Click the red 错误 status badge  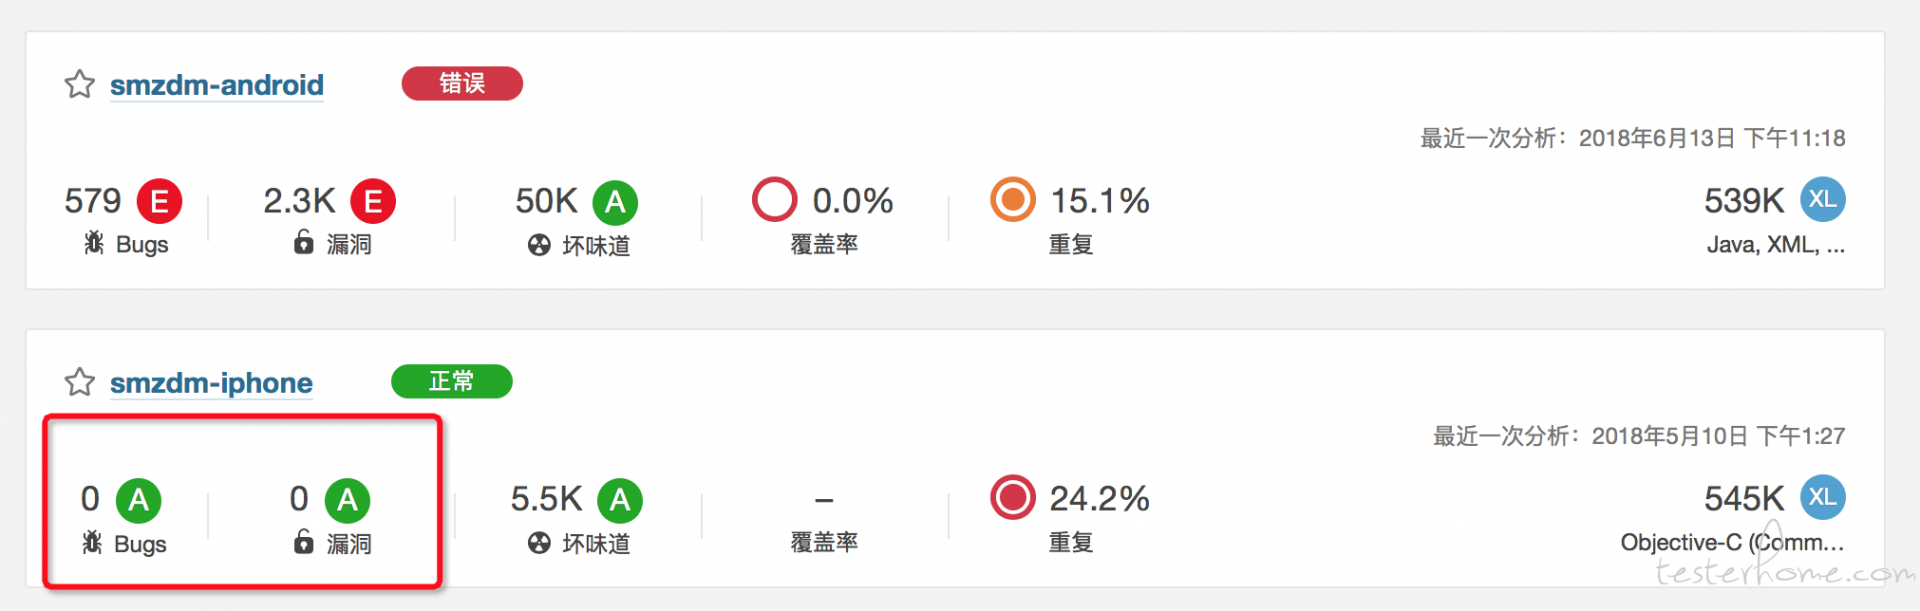[x=462, y=83]
